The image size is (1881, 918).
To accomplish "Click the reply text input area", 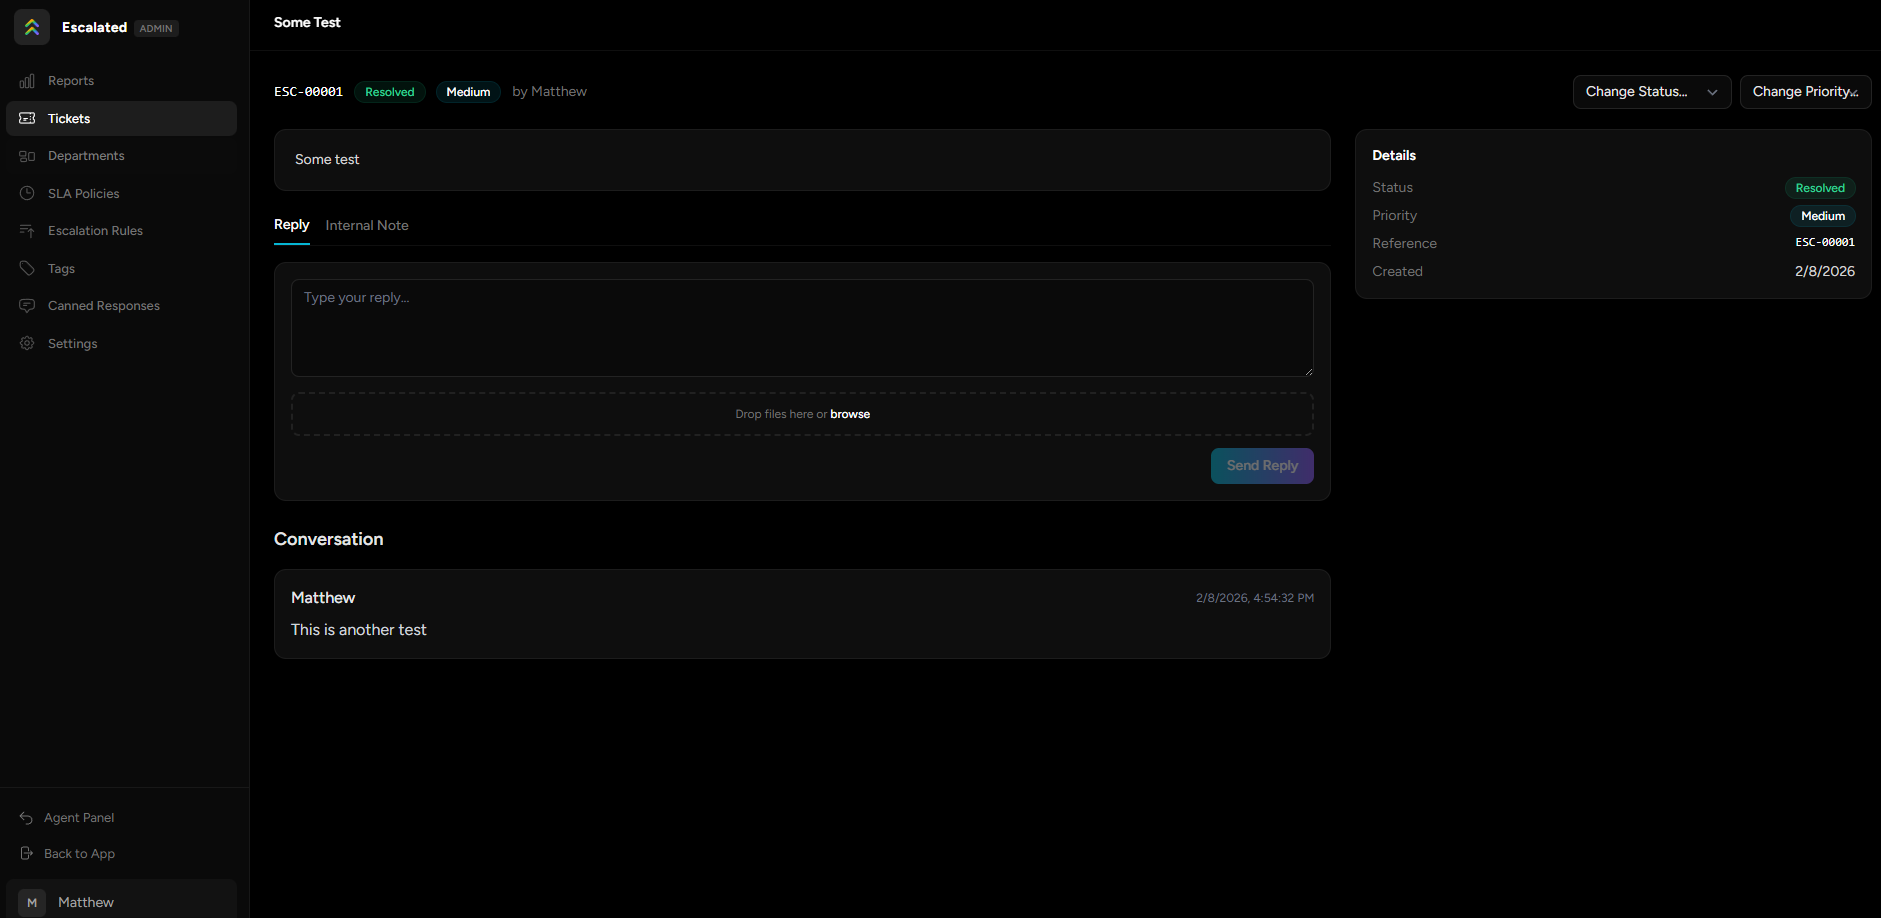I will pyautogui.click(x=801, y=328).
